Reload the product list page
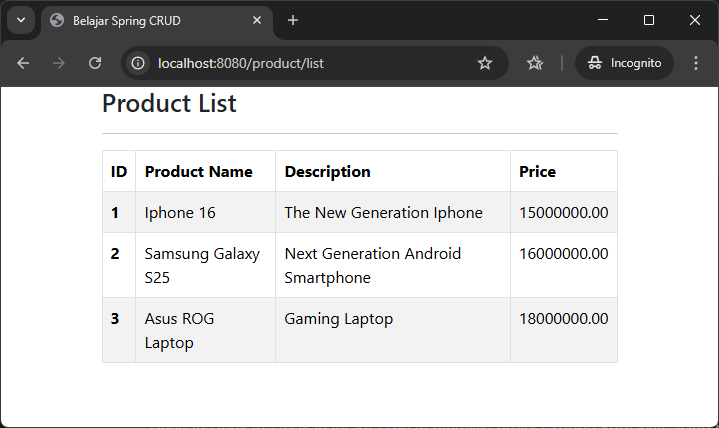The image size is (719, 428). [x=95, y=63]
